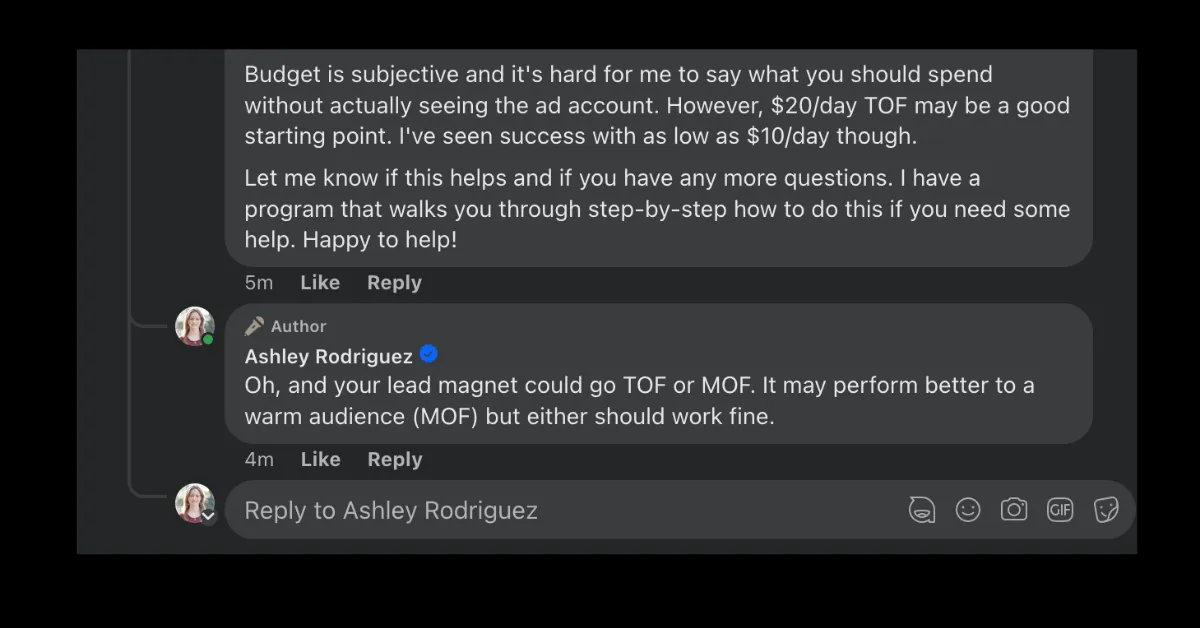This screenshot has width=1200, height=628.
Task: Click the Author label above the name
Action: (298, 326)
